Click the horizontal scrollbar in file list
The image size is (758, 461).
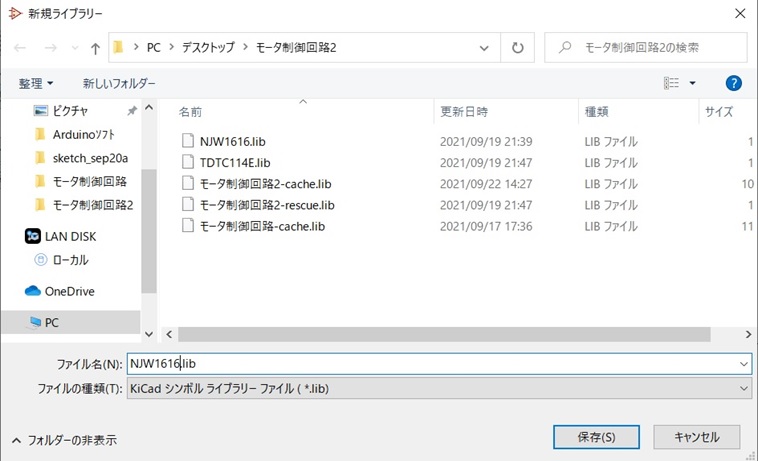(x=440, y=334)
